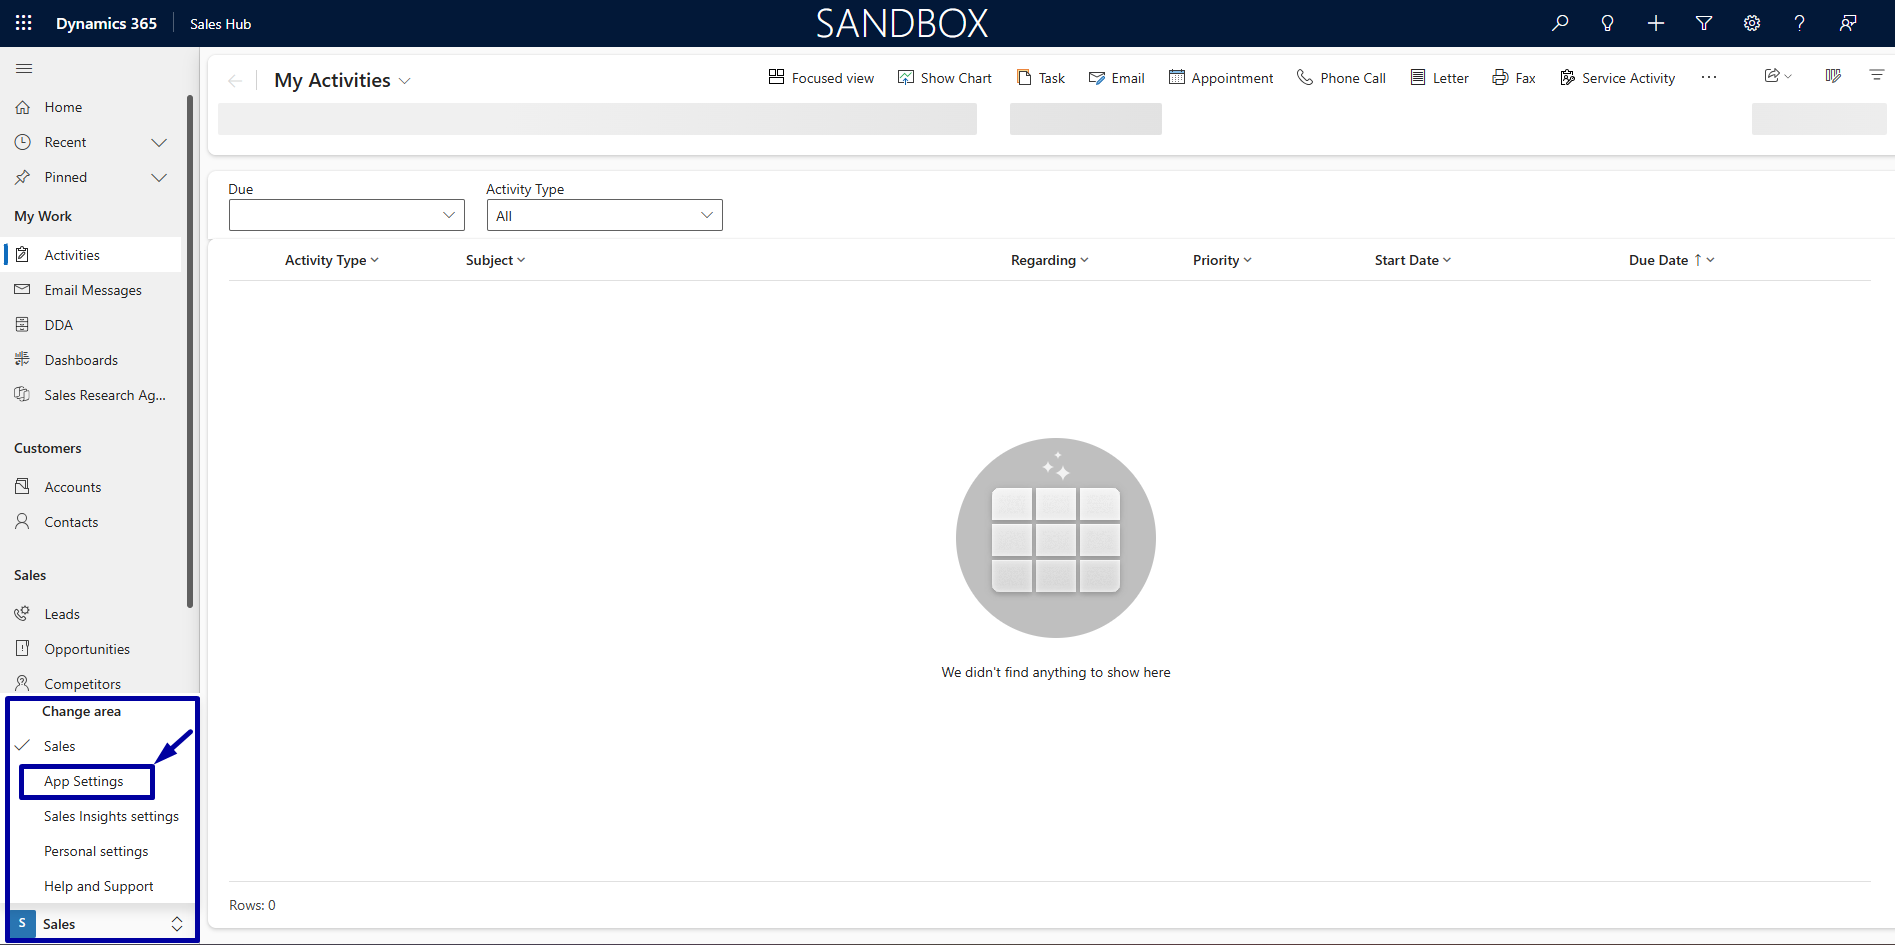This screenshot has width=1895, height=945.
Task: Select App Settings in Change area
Action: click(x=84, y=781)
